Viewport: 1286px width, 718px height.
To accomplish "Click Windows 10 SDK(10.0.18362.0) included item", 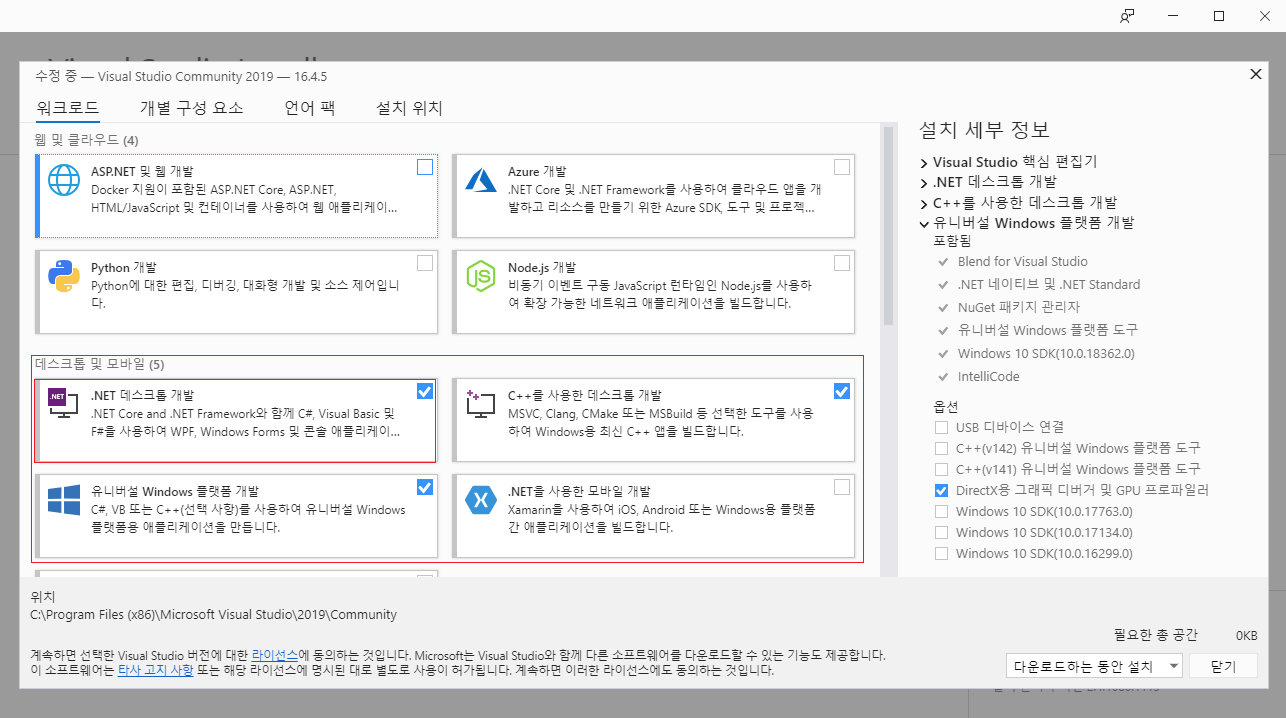I will (x=1046, y=354).
